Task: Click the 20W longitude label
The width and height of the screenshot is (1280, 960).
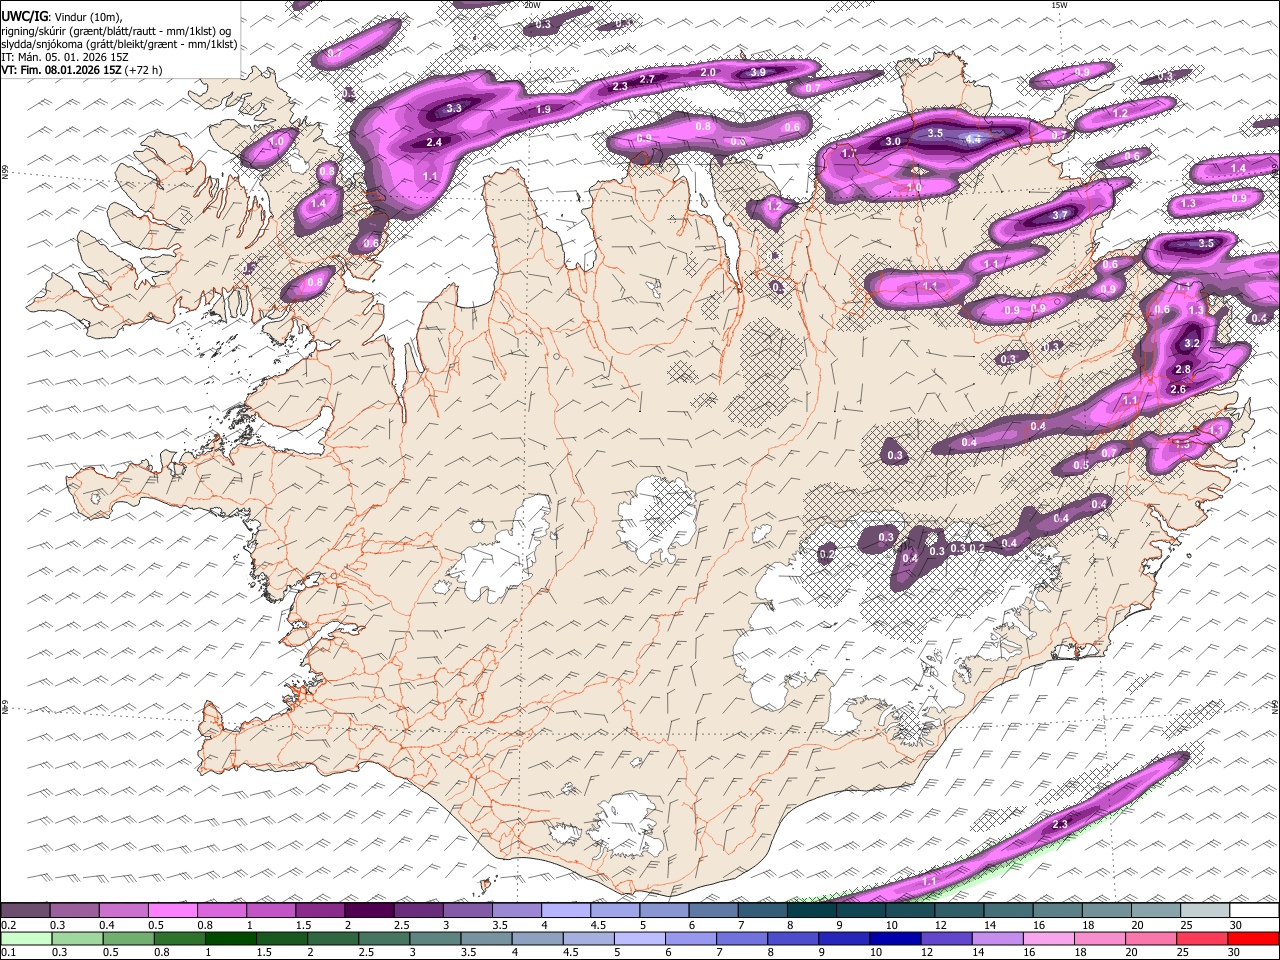Action: (x=532, y=5)
